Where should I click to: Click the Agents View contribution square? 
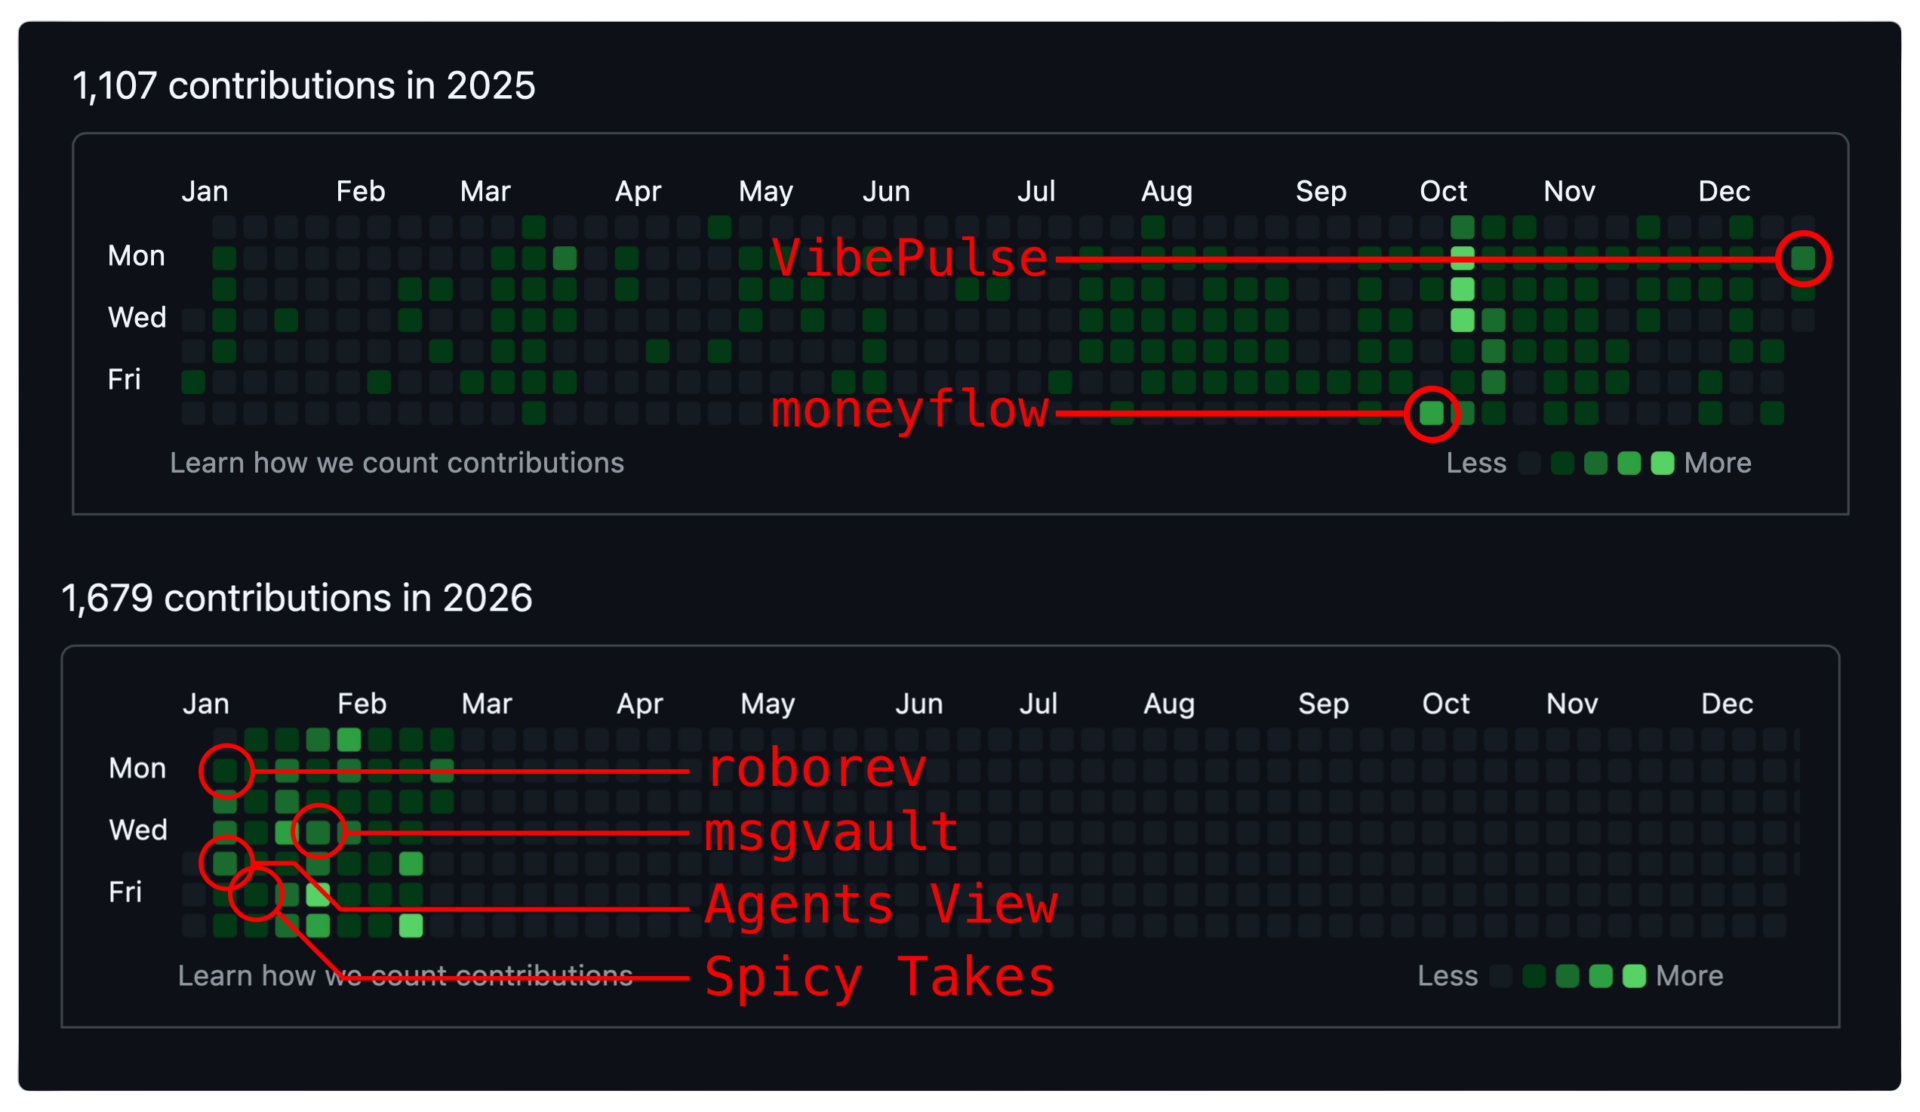226,863
